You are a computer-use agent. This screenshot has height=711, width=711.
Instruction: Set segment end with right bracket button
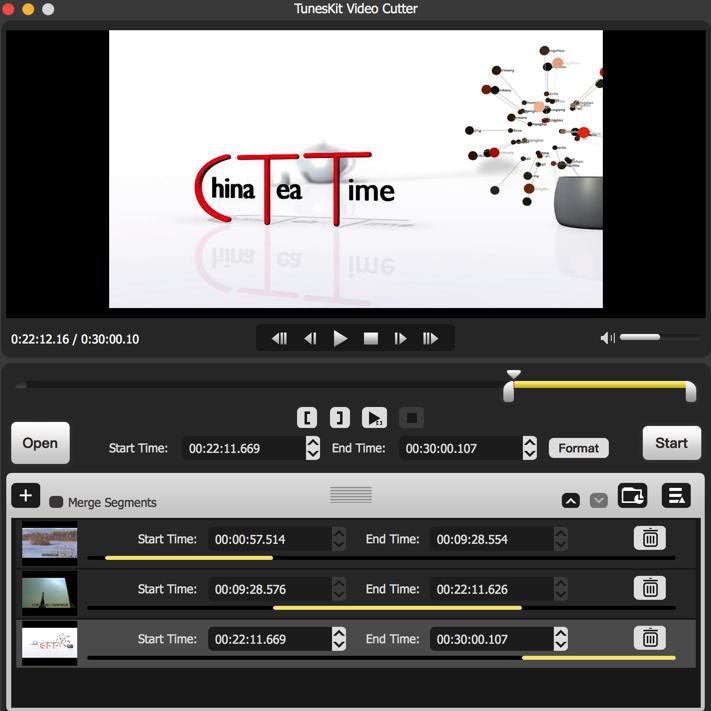(x=340, y=418)
